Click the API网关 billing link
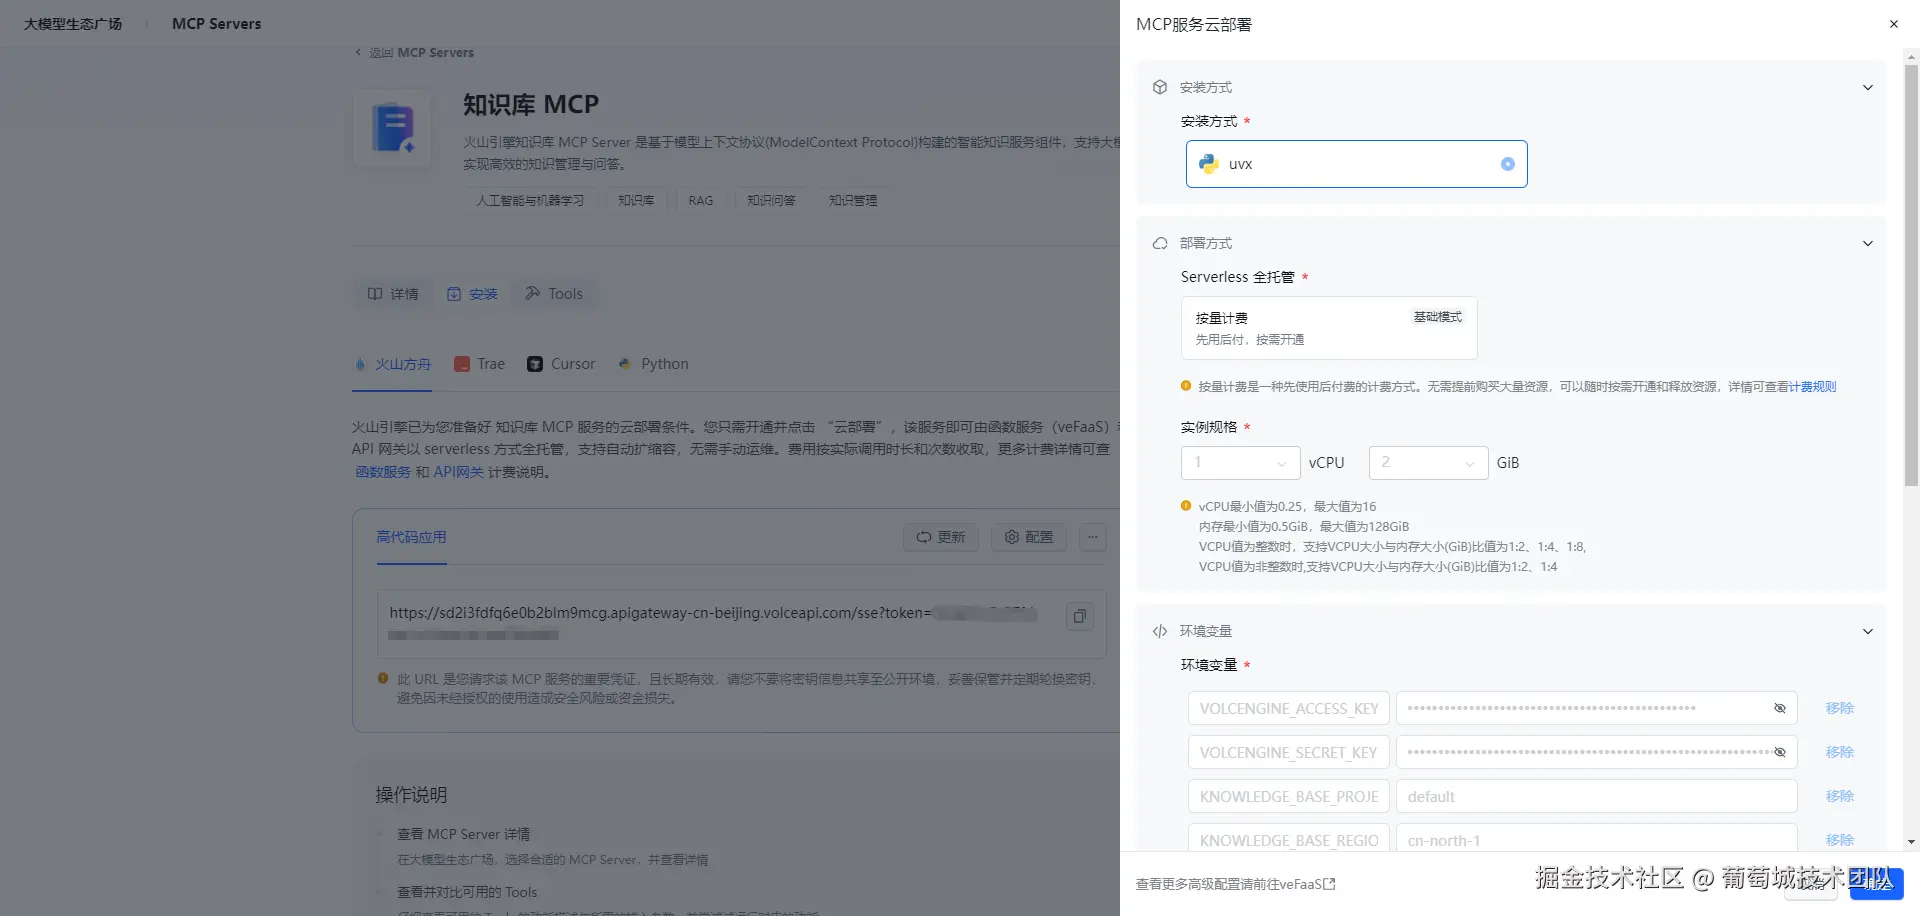This screenshot has height=916, width=1920. point(458,472)
